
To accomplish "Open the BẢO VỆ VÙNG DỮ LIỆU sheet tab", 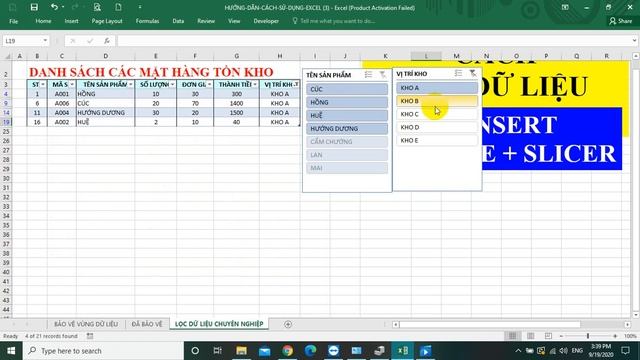I will [86, 324].
